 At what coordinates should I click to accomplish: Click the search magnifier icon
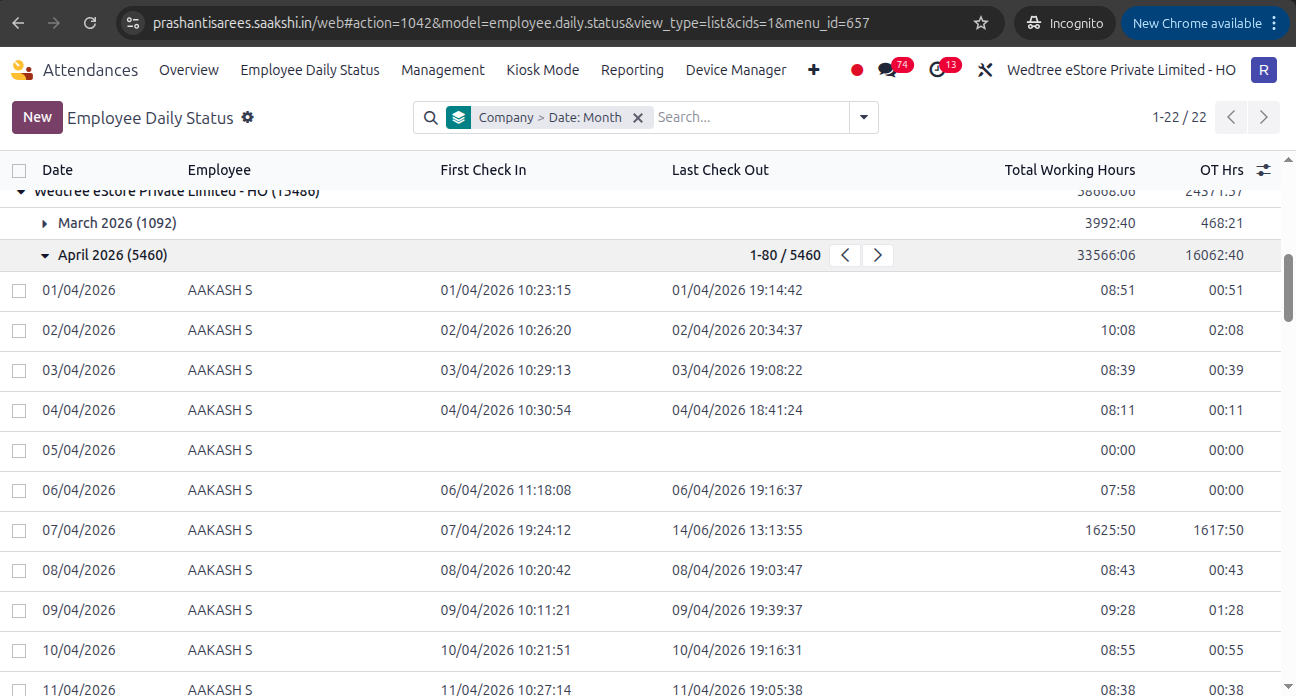(430, 118)
